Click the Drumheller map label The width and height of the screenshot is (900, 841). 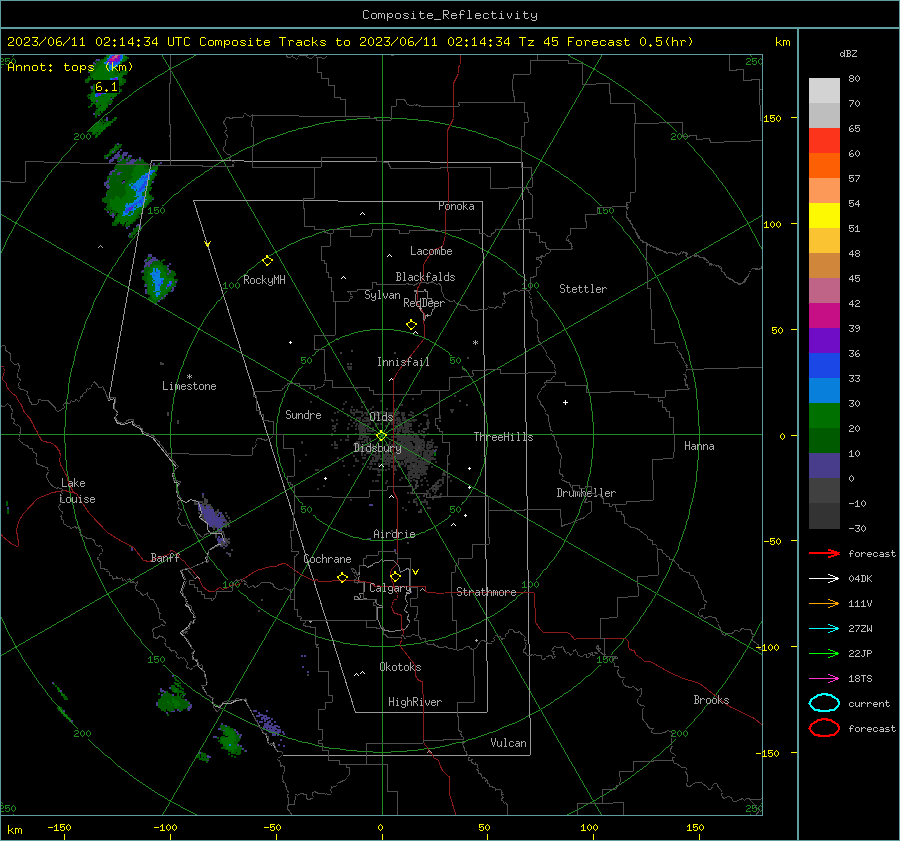point(586,493)
